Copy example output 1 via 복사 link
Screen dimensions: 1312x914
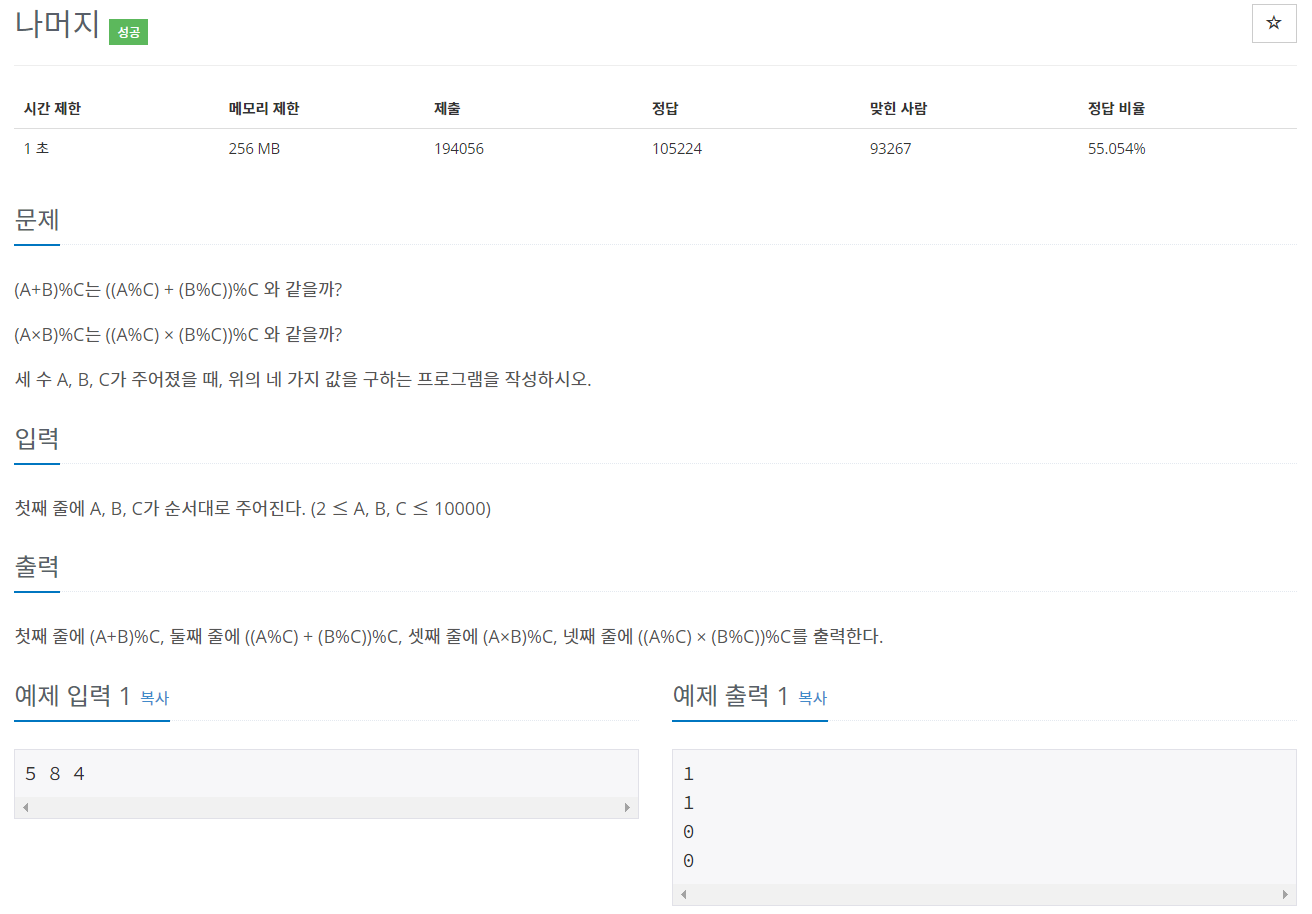point(813,698)
